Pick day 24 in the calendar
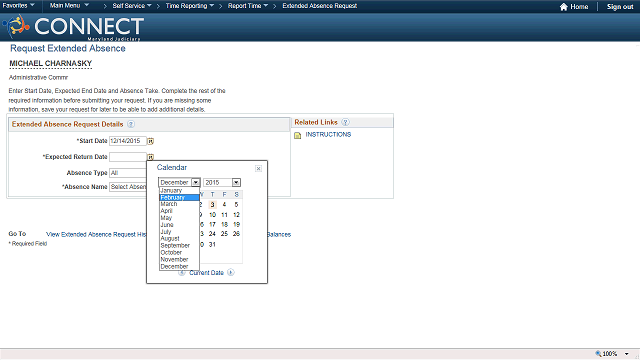The width and height of the screenshot is (640, 360). 212,234
